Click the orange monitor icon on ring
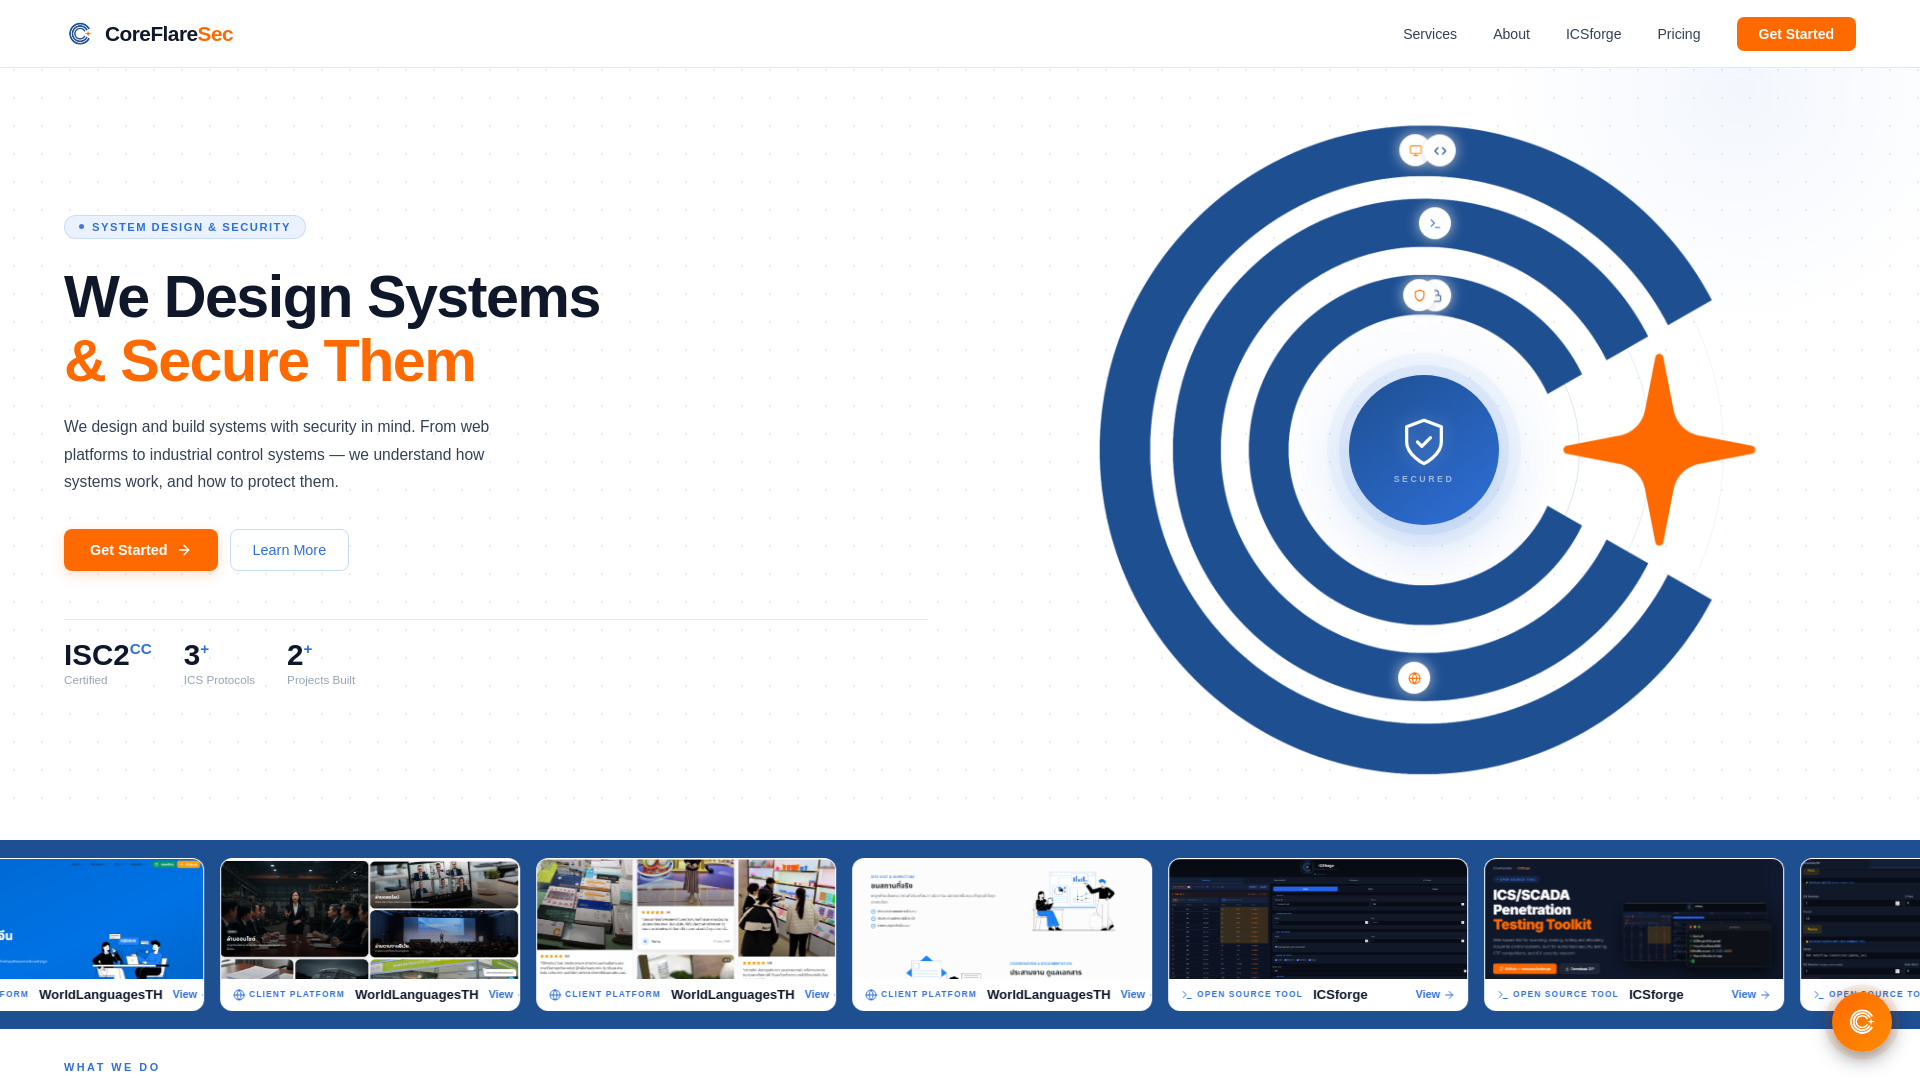This screenshot has width=1920, height=1080. [1414, 151]
